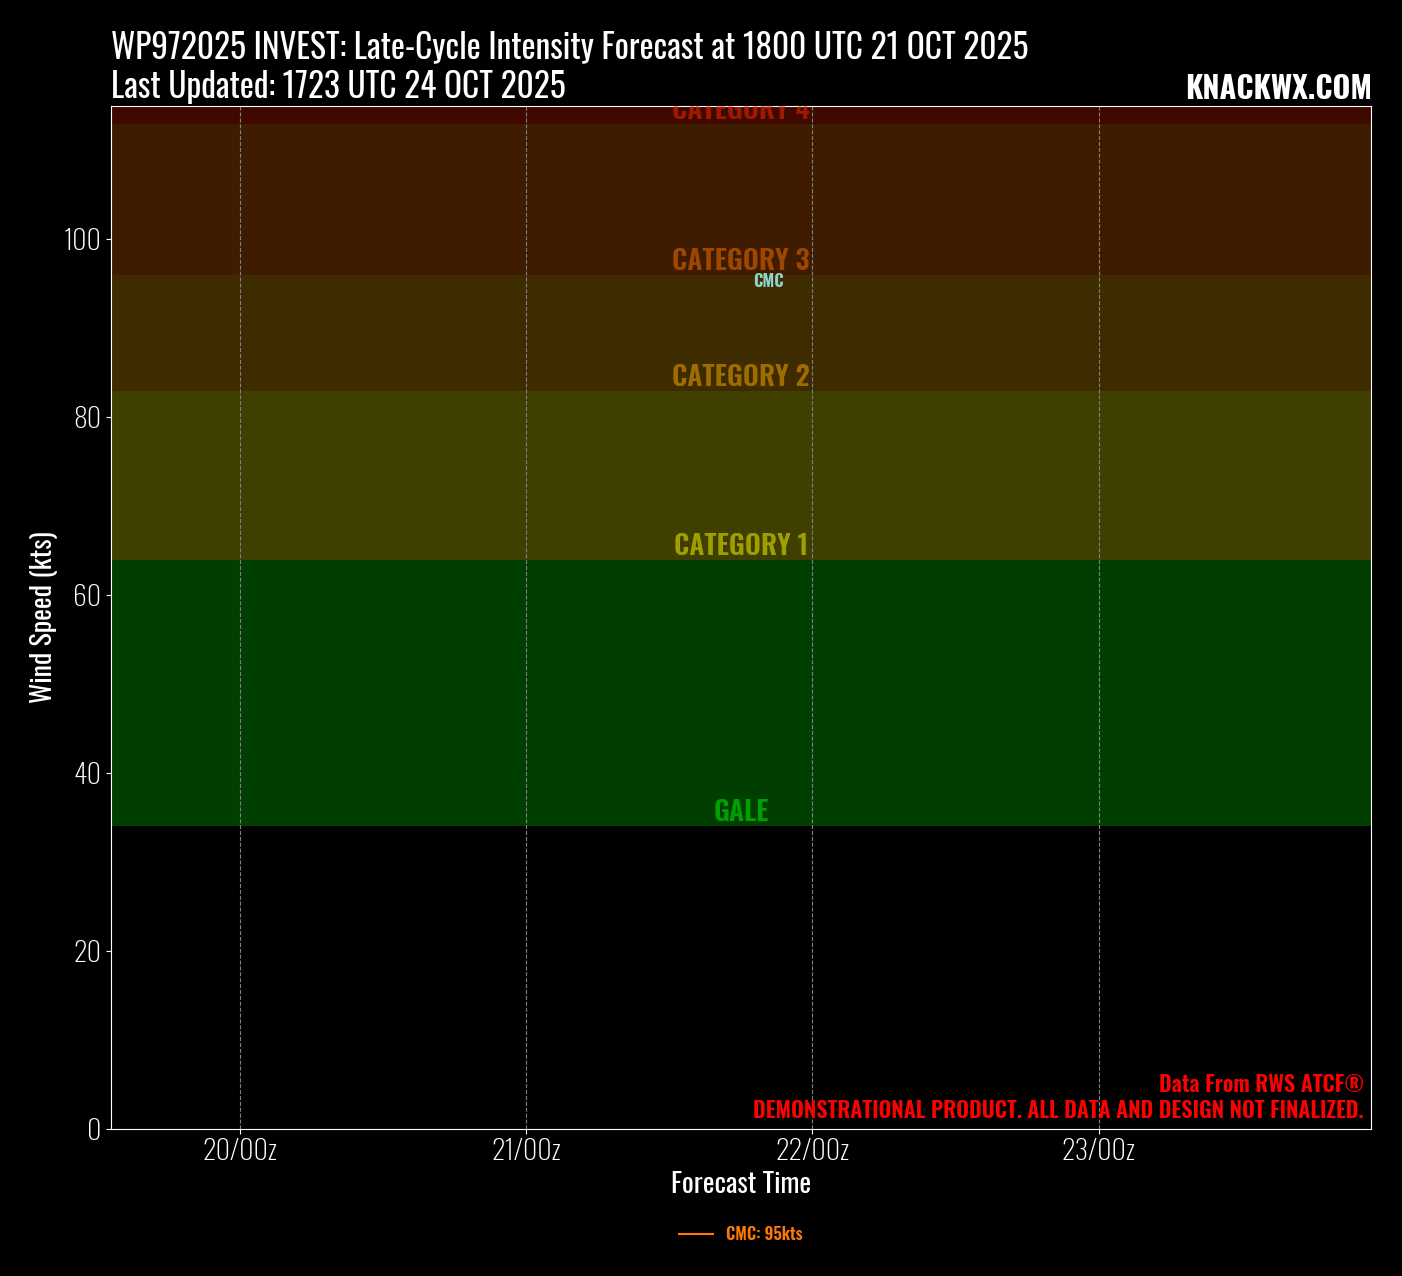Select the CATEGORY 1 band label
The image size is (1402, 1276).
pyautogui.click(x=740, y=544)
